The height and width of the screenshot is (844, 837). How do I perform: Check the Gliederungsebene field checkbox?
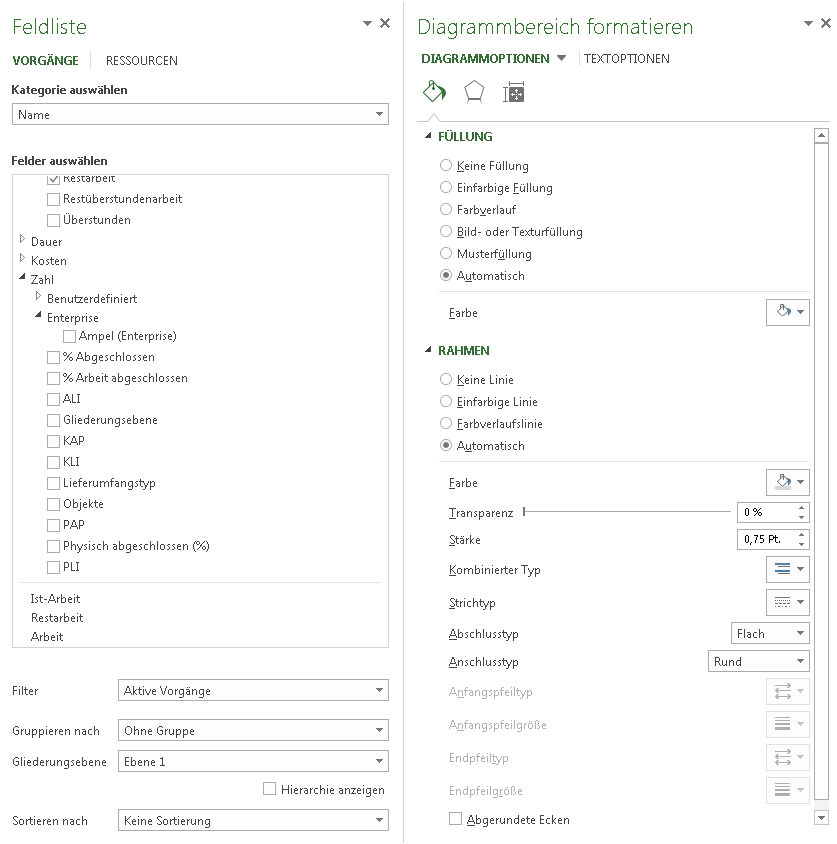(x=53, y=420)
